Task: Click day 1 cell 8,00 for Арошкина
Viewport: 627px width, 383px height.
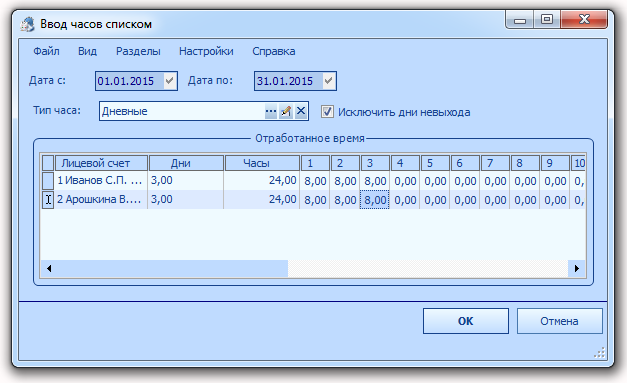Action: click(x=315, y=199)
